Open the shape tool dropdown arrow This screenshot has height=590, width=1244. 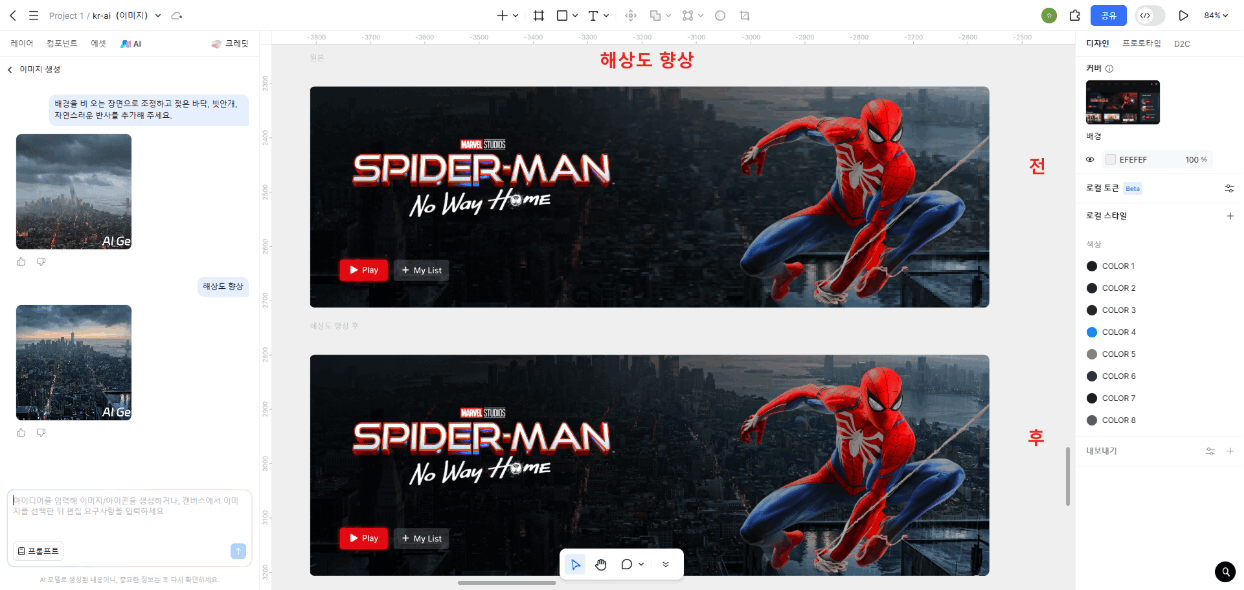[x=575, y=16]
